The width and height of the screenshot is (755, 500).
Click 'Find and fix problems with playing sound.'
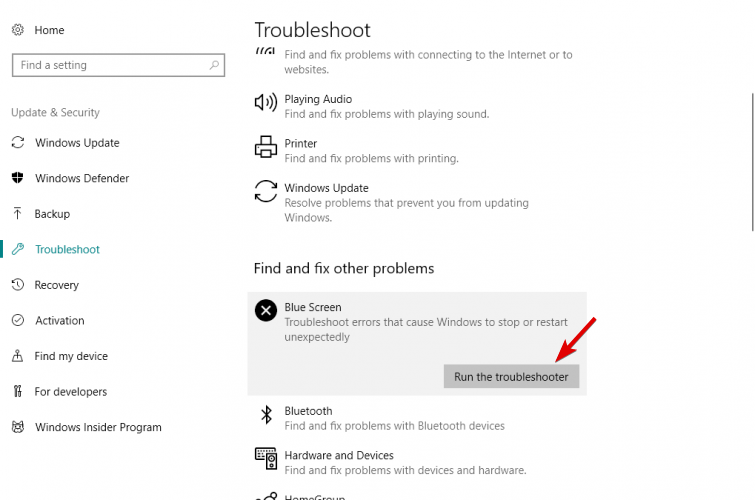click(387, 114)
